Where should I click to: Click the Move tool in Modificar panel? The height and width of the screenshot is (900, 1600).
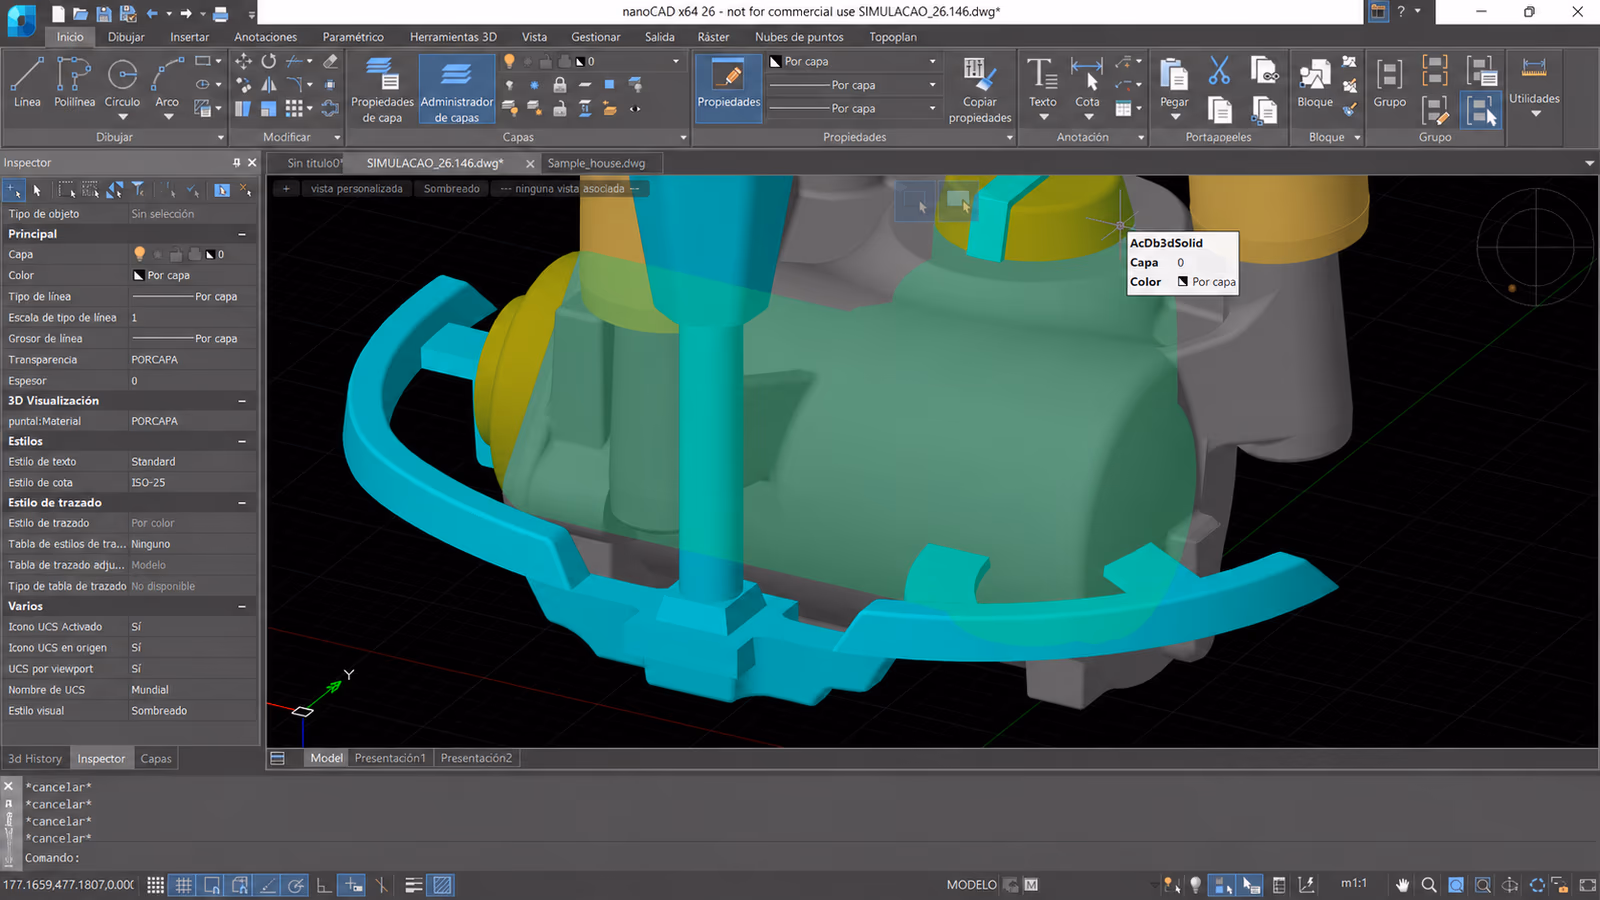click(243, 61)
